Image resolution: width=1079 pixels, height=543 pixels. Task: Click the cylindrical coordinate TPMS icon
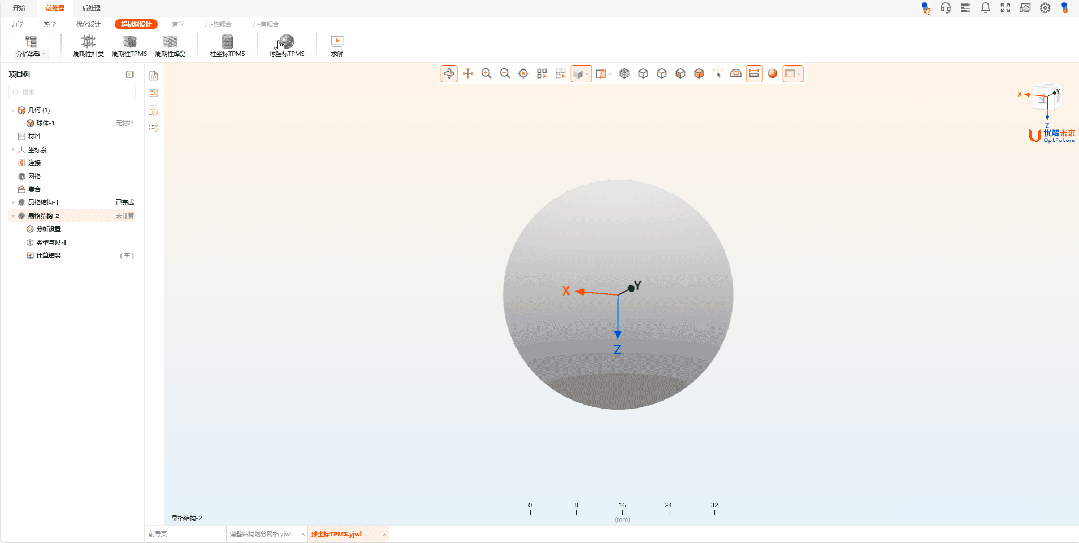pos(227,41)
